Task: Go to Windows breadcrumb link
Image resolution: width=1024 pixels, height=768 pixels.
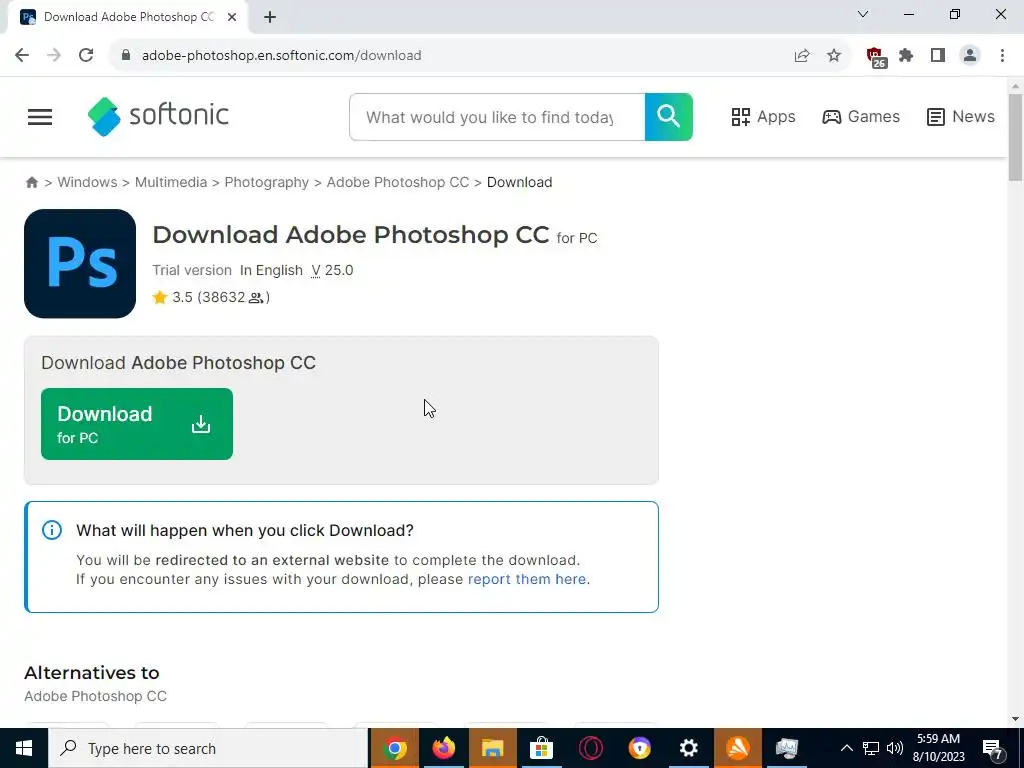Action: (88, 182)
